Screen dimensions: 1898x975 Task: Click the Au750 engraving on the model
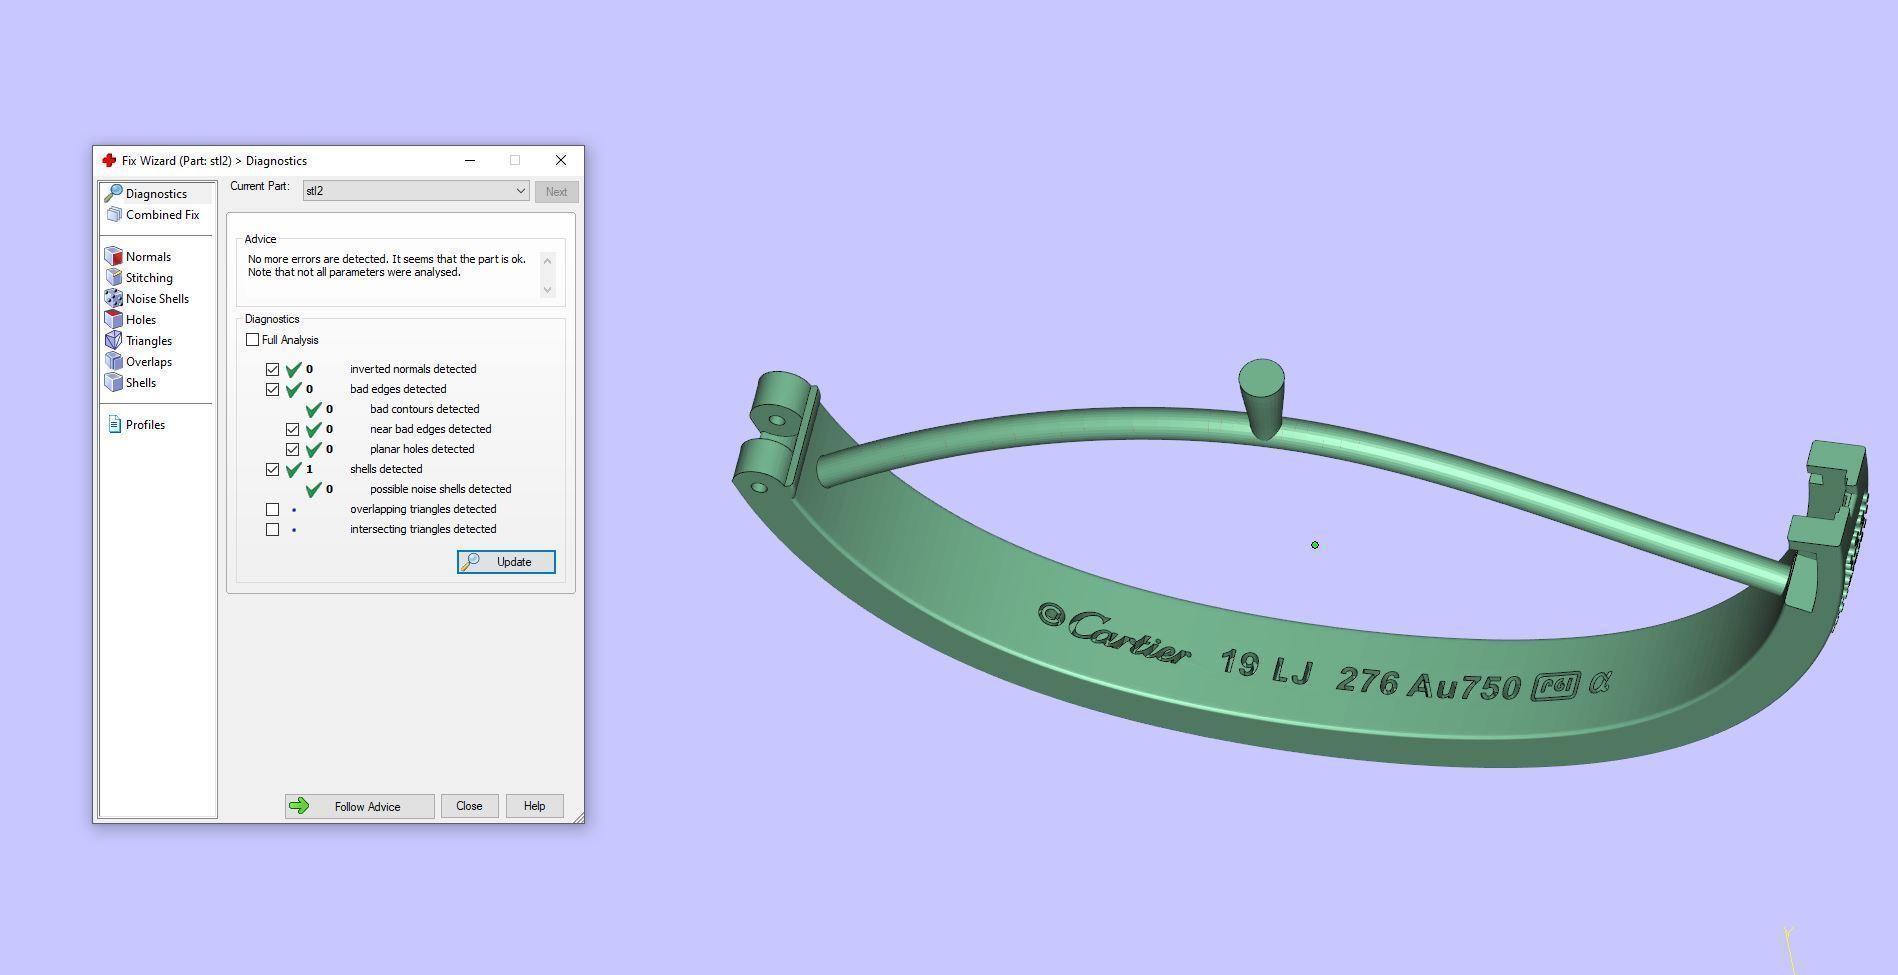pyautogui.click(x=1464, y=686)
